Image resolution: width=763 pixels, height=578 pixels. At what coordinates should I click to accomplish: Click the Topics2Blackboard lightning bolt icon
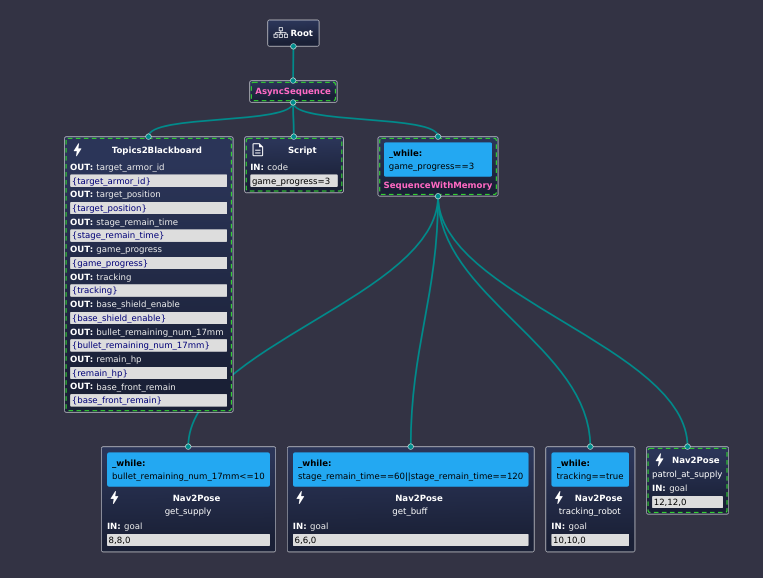click(78, 150)
